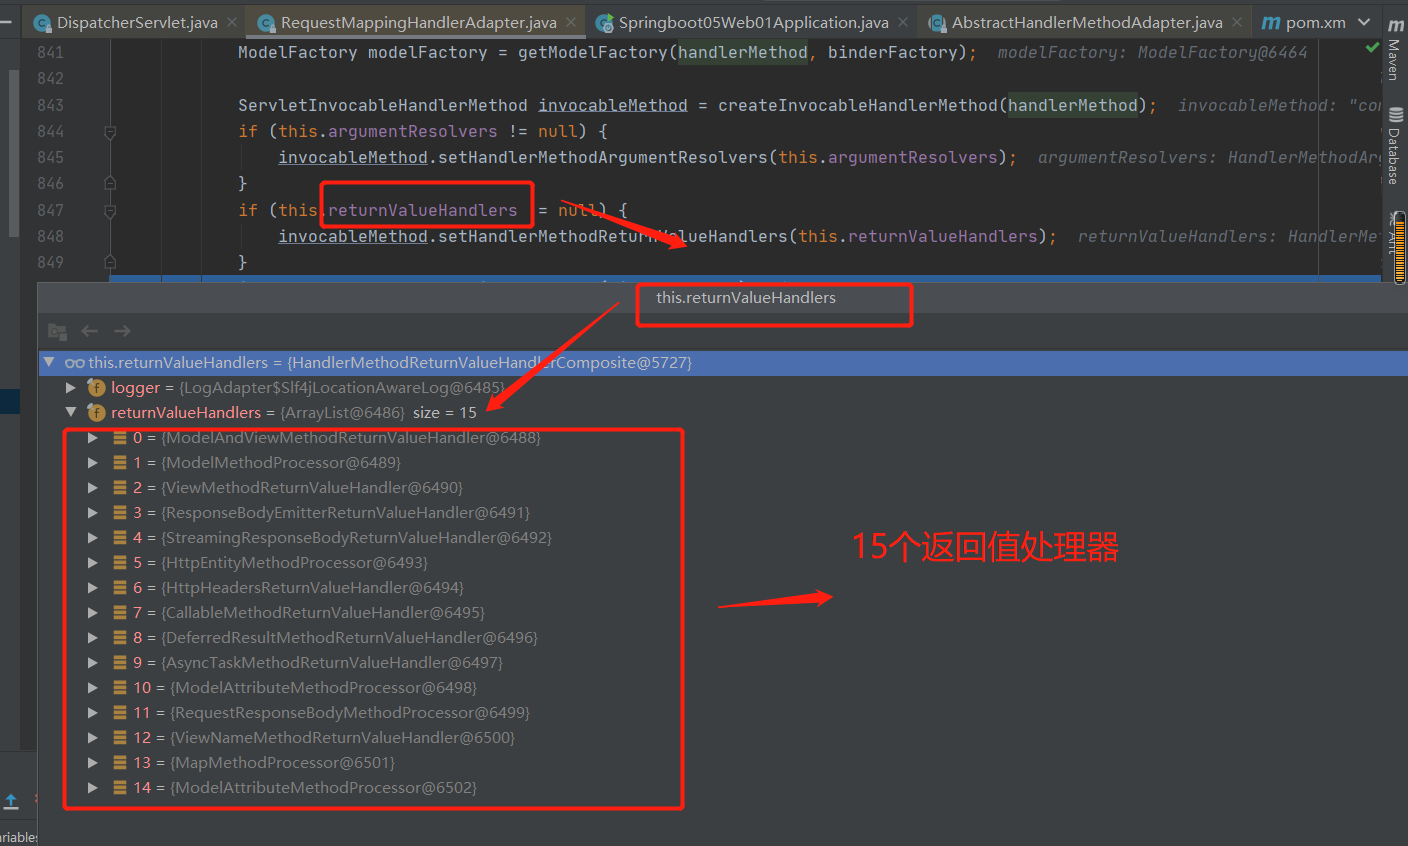Screen dimensions: 1408x846
Task: Click setHandlerMethodArgumentResolvers call on line 845
Action: tap(603, 157)
